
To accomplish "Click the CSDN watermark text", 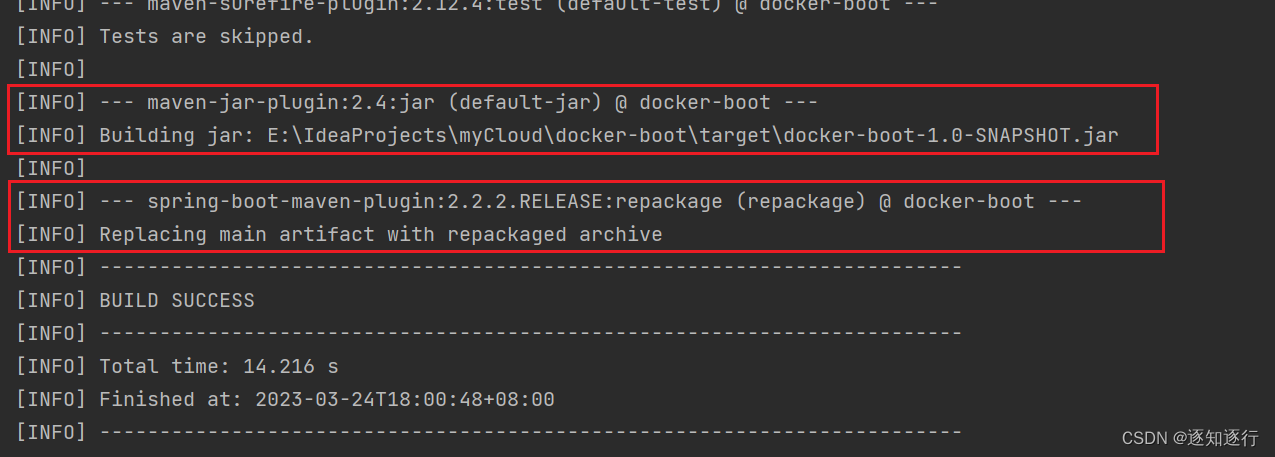I will tap(1190, 438).
